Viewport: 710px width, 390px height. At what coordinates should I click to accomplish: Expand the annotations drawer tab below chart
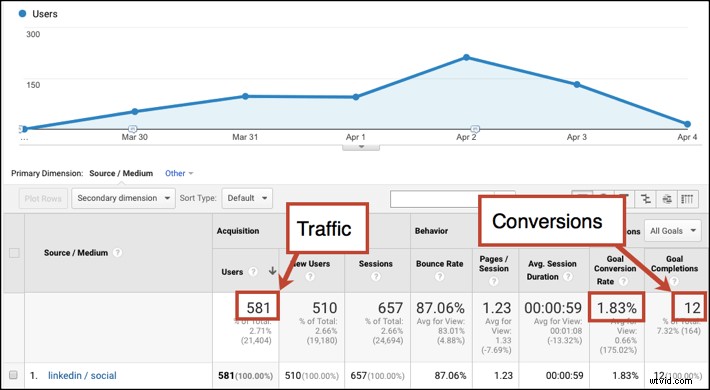361,147
